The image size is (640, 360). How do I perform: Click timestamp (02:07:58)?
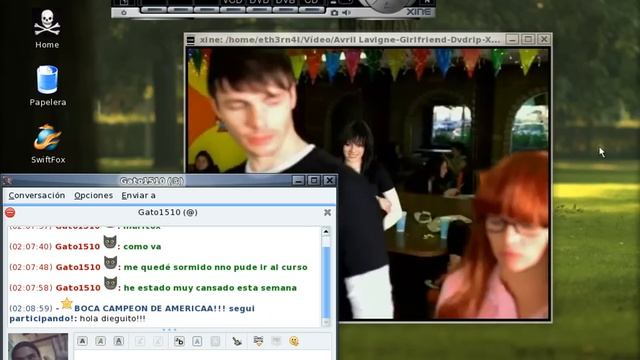click(31, 288)
